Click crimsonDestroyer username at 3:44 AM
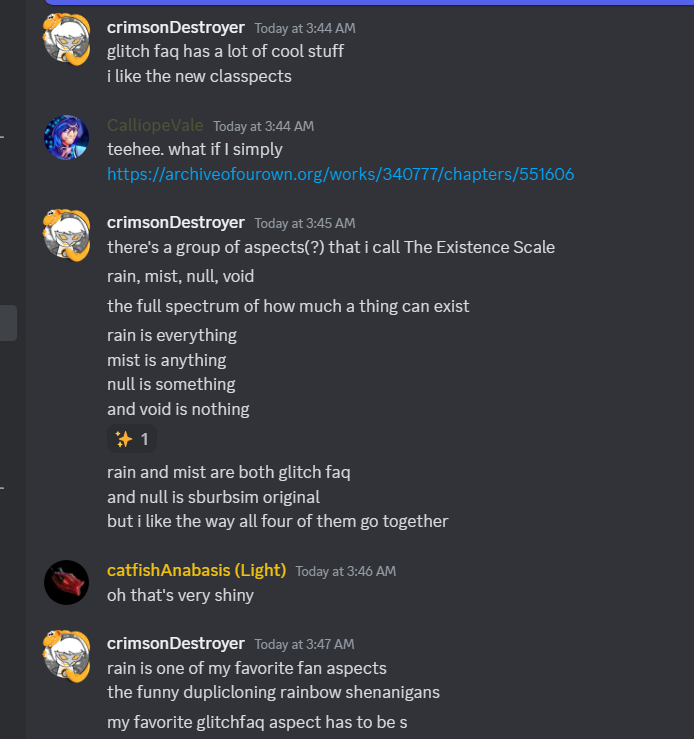The width and height of the screenshot is (694, 739). (176, 27)
